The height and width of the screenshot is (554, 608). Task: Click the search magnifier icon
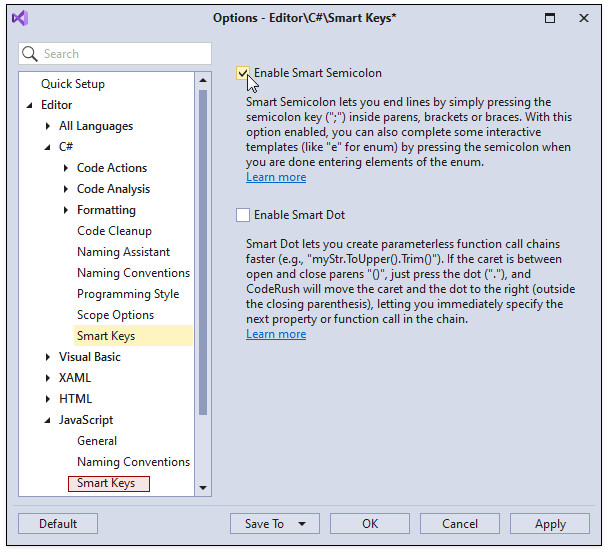tap(29, 54)
